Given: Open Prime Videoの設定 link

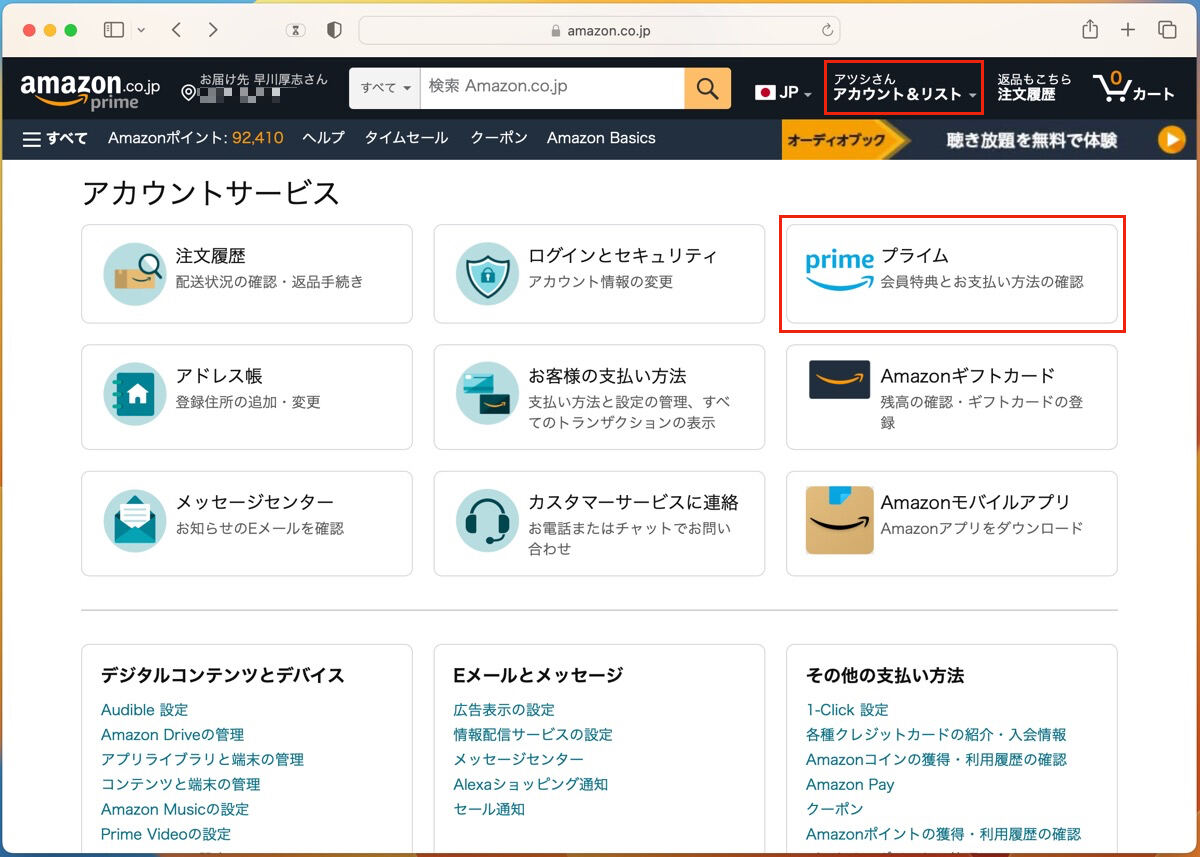Looking at the screenshot, I should [x=166, y=834].
